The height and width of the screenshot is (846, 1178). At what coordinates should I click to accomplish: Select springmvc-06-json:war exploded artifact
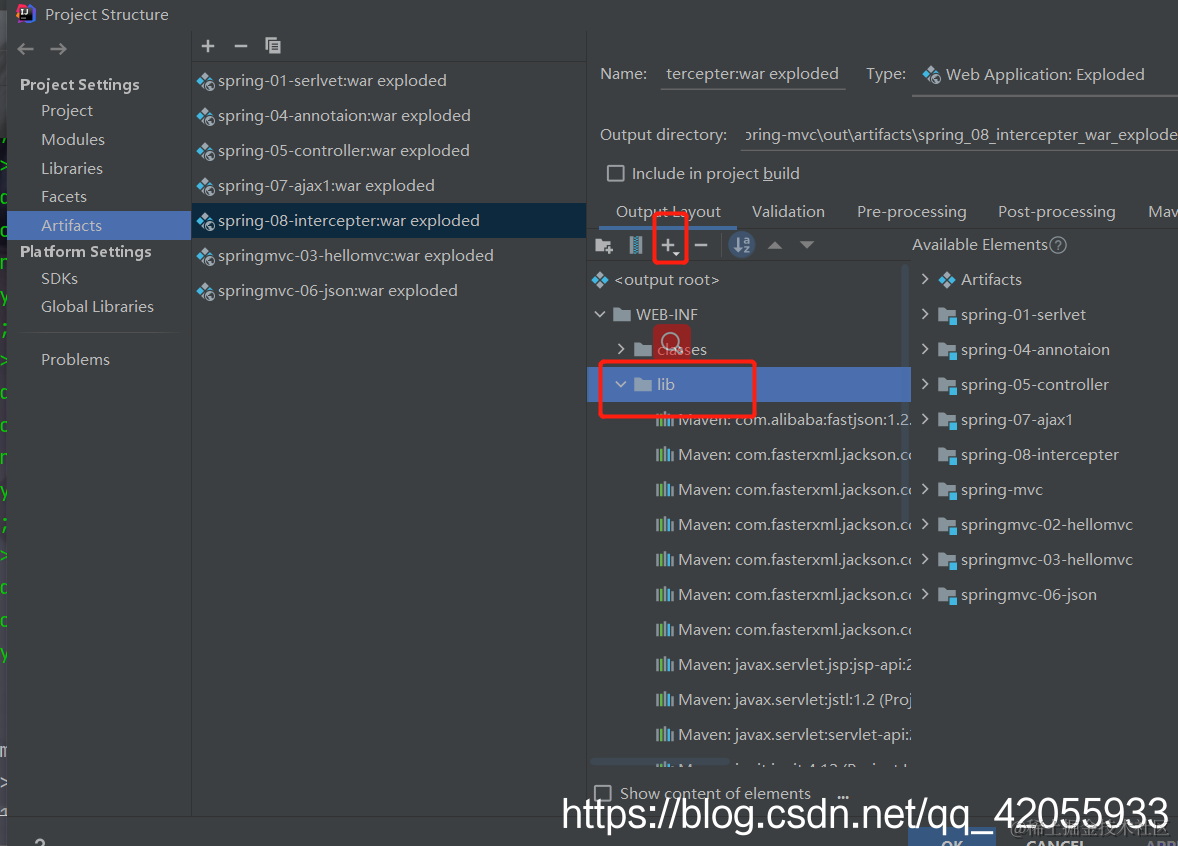point(388,291)
